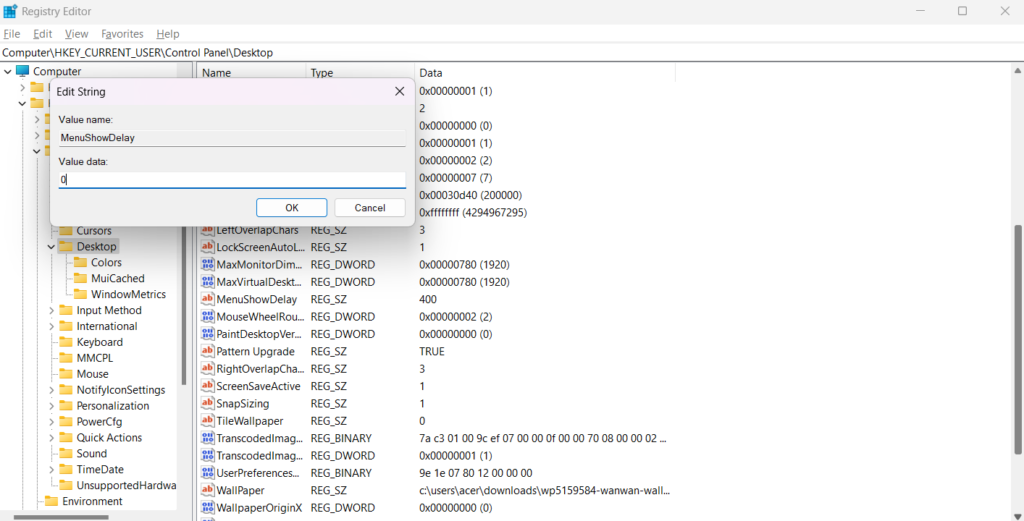Image resolution: width=1024 pixels, height=521 pixels.
Task: Close the Edit String dialog
Action: coord(400,92)
